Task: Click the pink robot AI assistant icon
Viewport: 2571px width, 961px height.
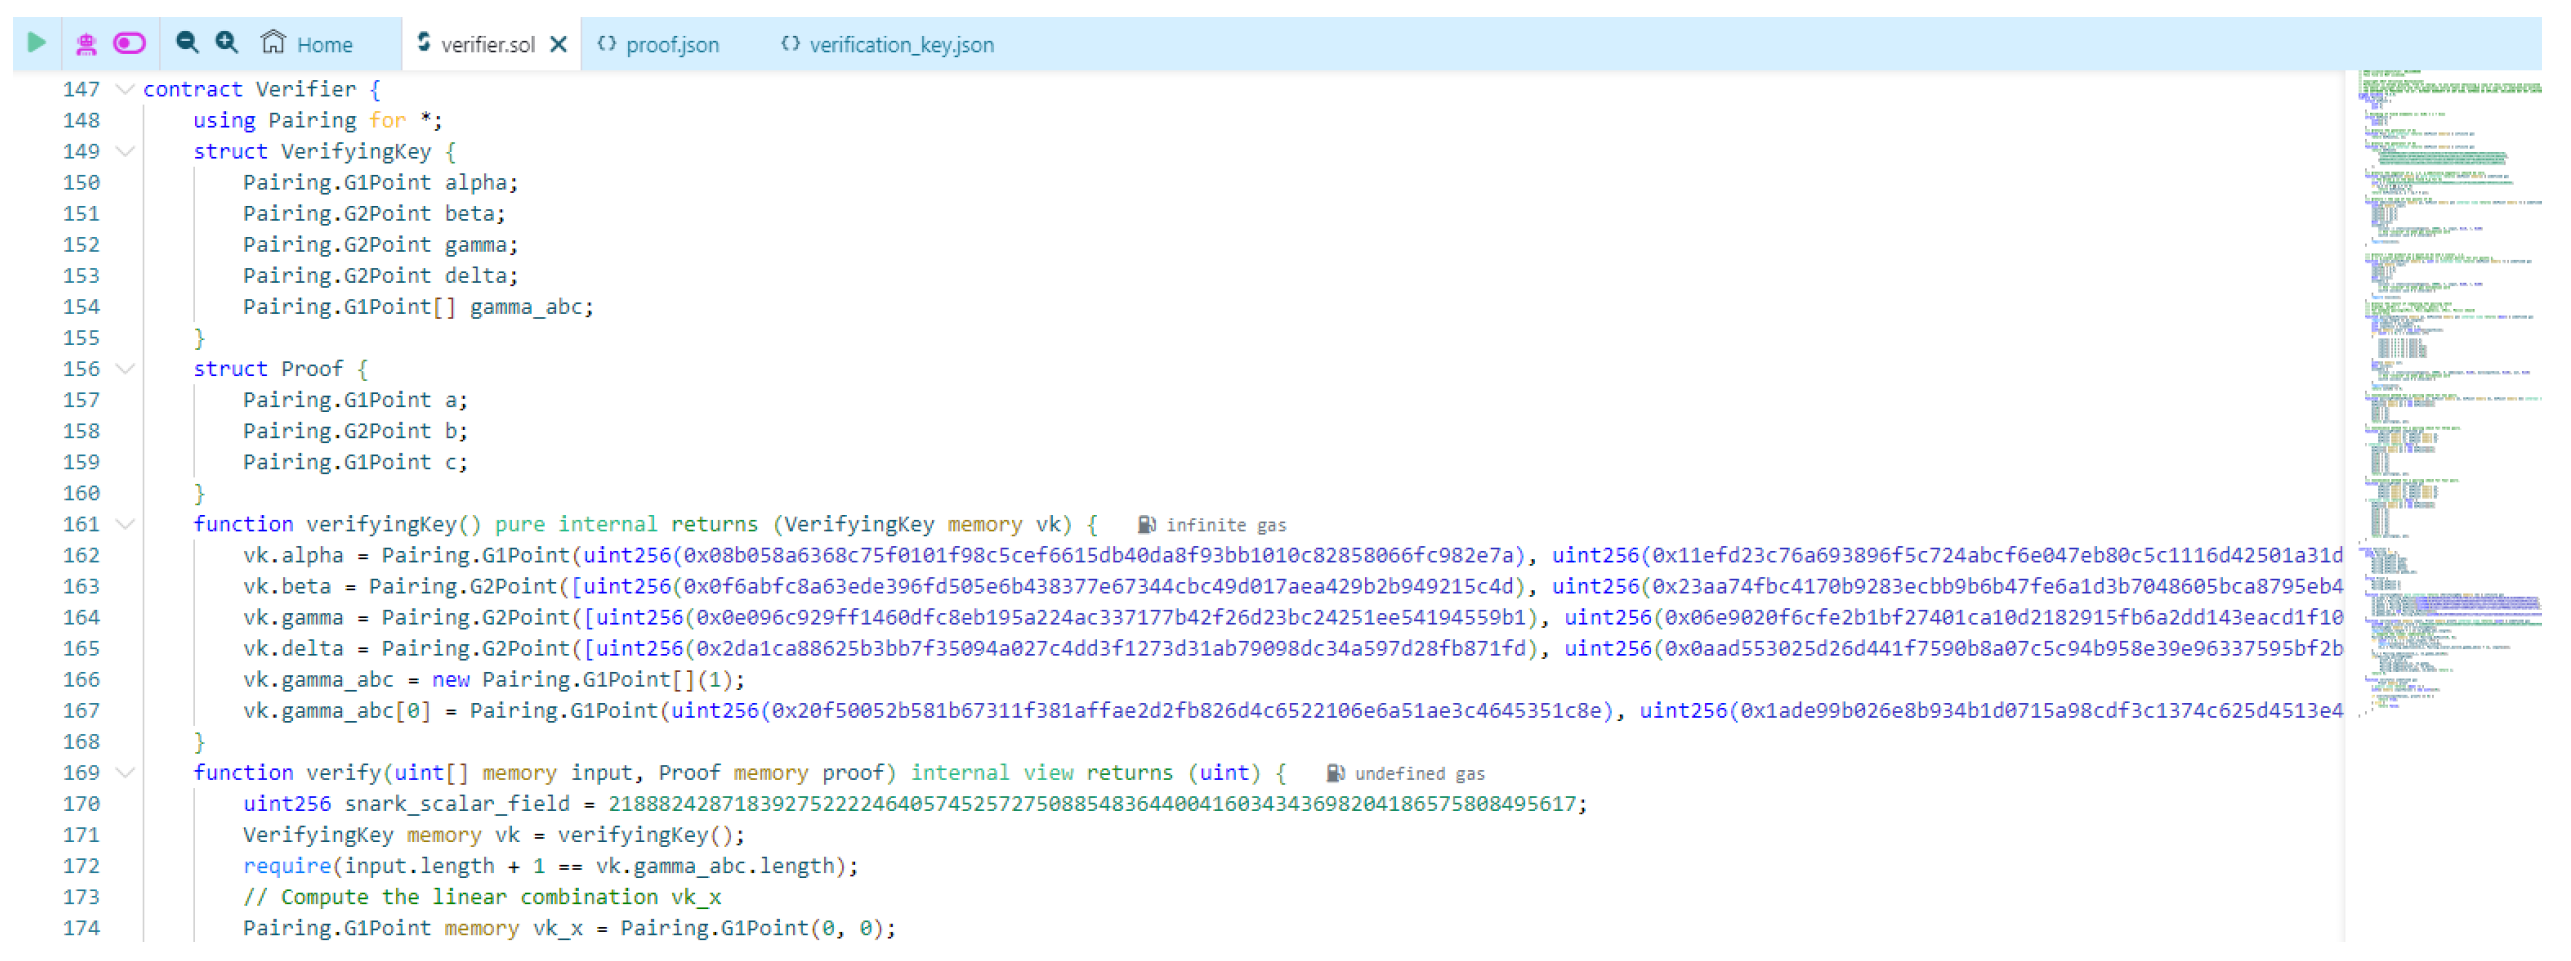Action: pos(86,43)
